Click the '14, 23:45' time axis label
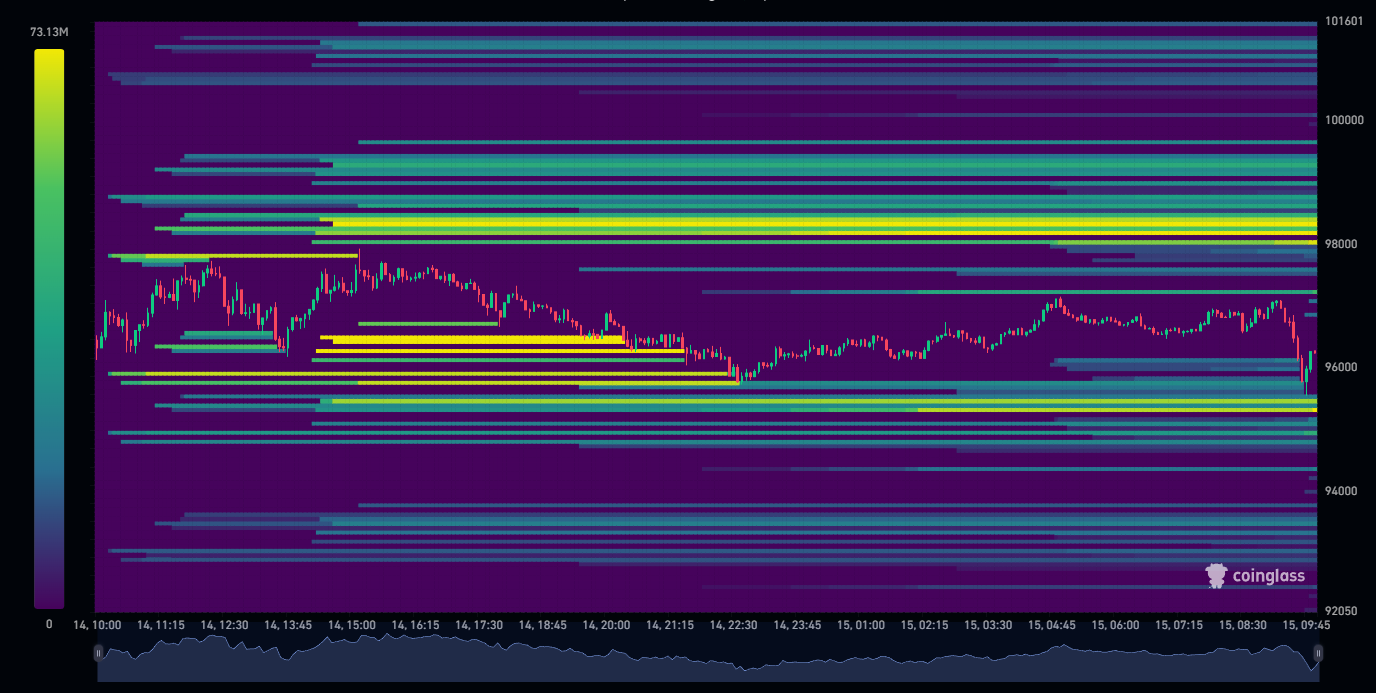1376x693 pixels. [x=797, y=625]
